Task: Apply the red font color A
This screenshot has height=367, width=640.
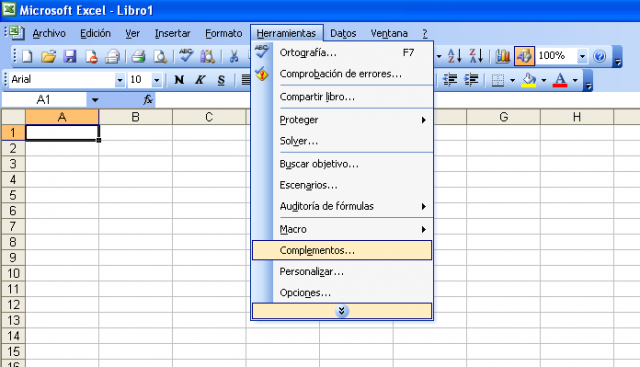Action: (560, 80)
